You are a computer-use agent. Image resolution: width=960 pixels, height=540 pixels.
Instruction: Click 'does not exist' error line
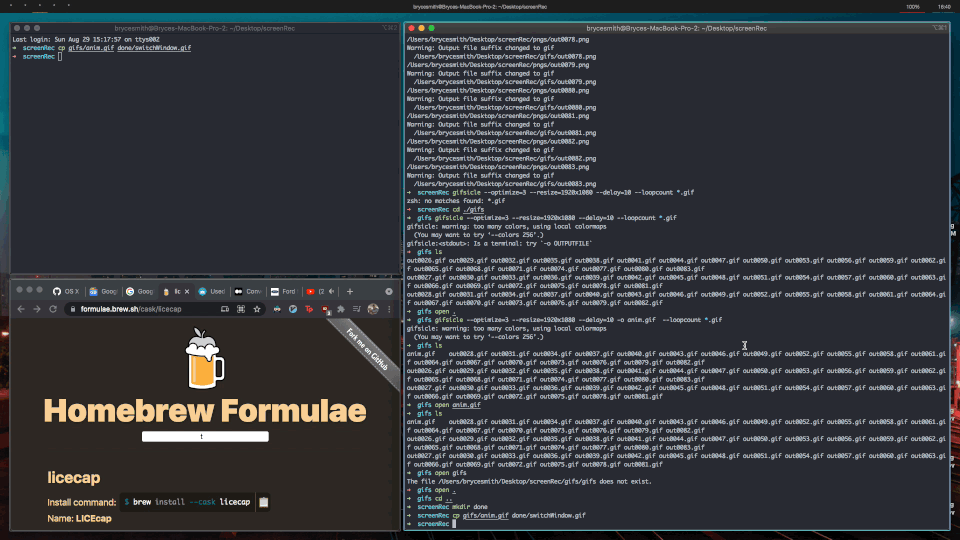(x=529, y=481)
